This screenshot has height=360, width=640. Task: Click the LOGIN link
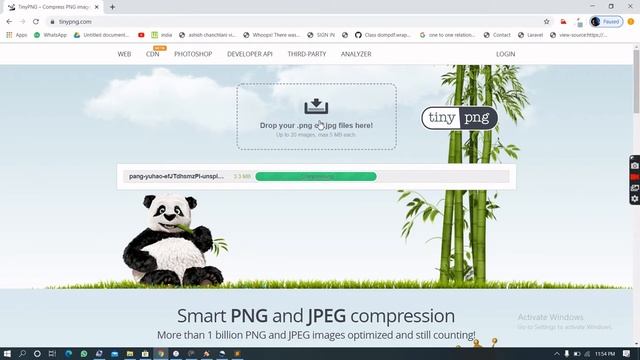point(505,54)
